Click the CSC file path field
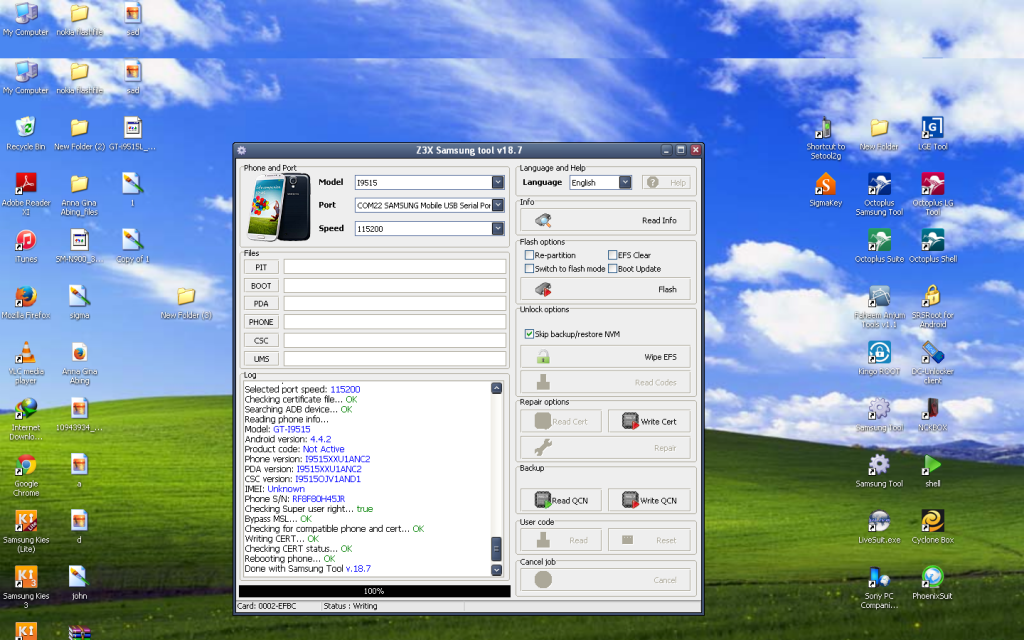The image size is (1024, 640). [394, 340]
